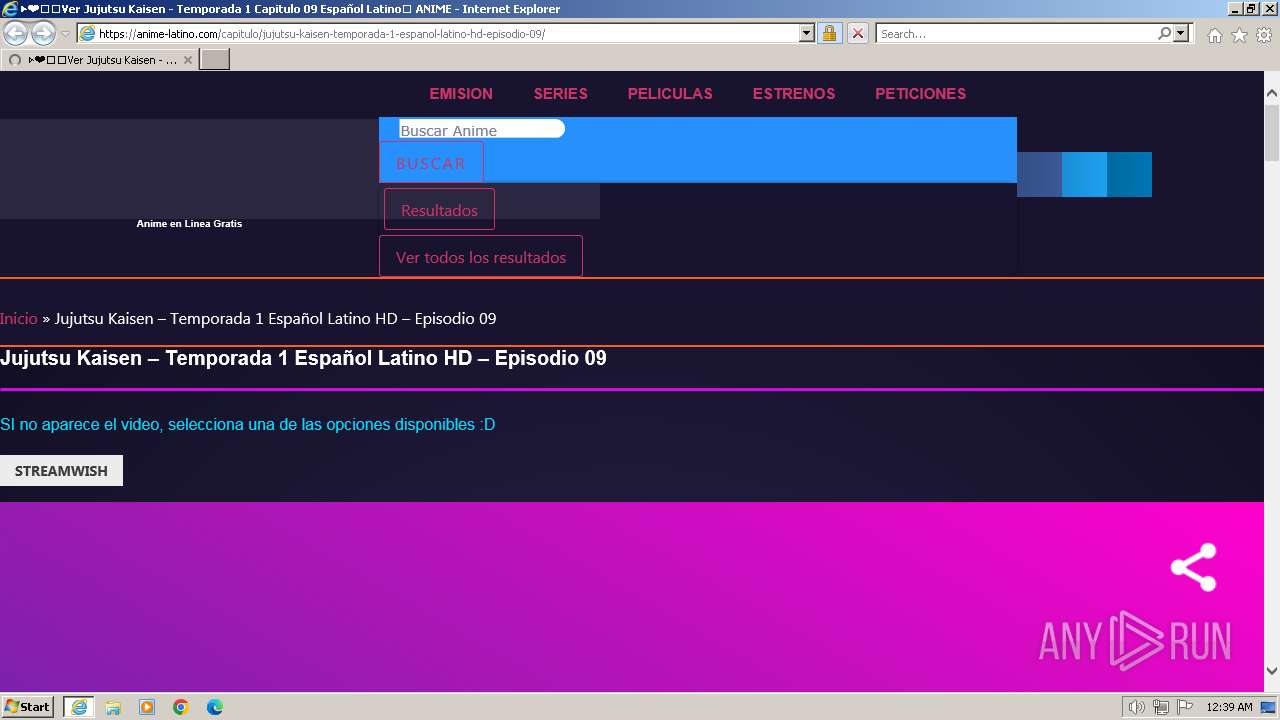Stop loading with the red X button

point(857,33)
